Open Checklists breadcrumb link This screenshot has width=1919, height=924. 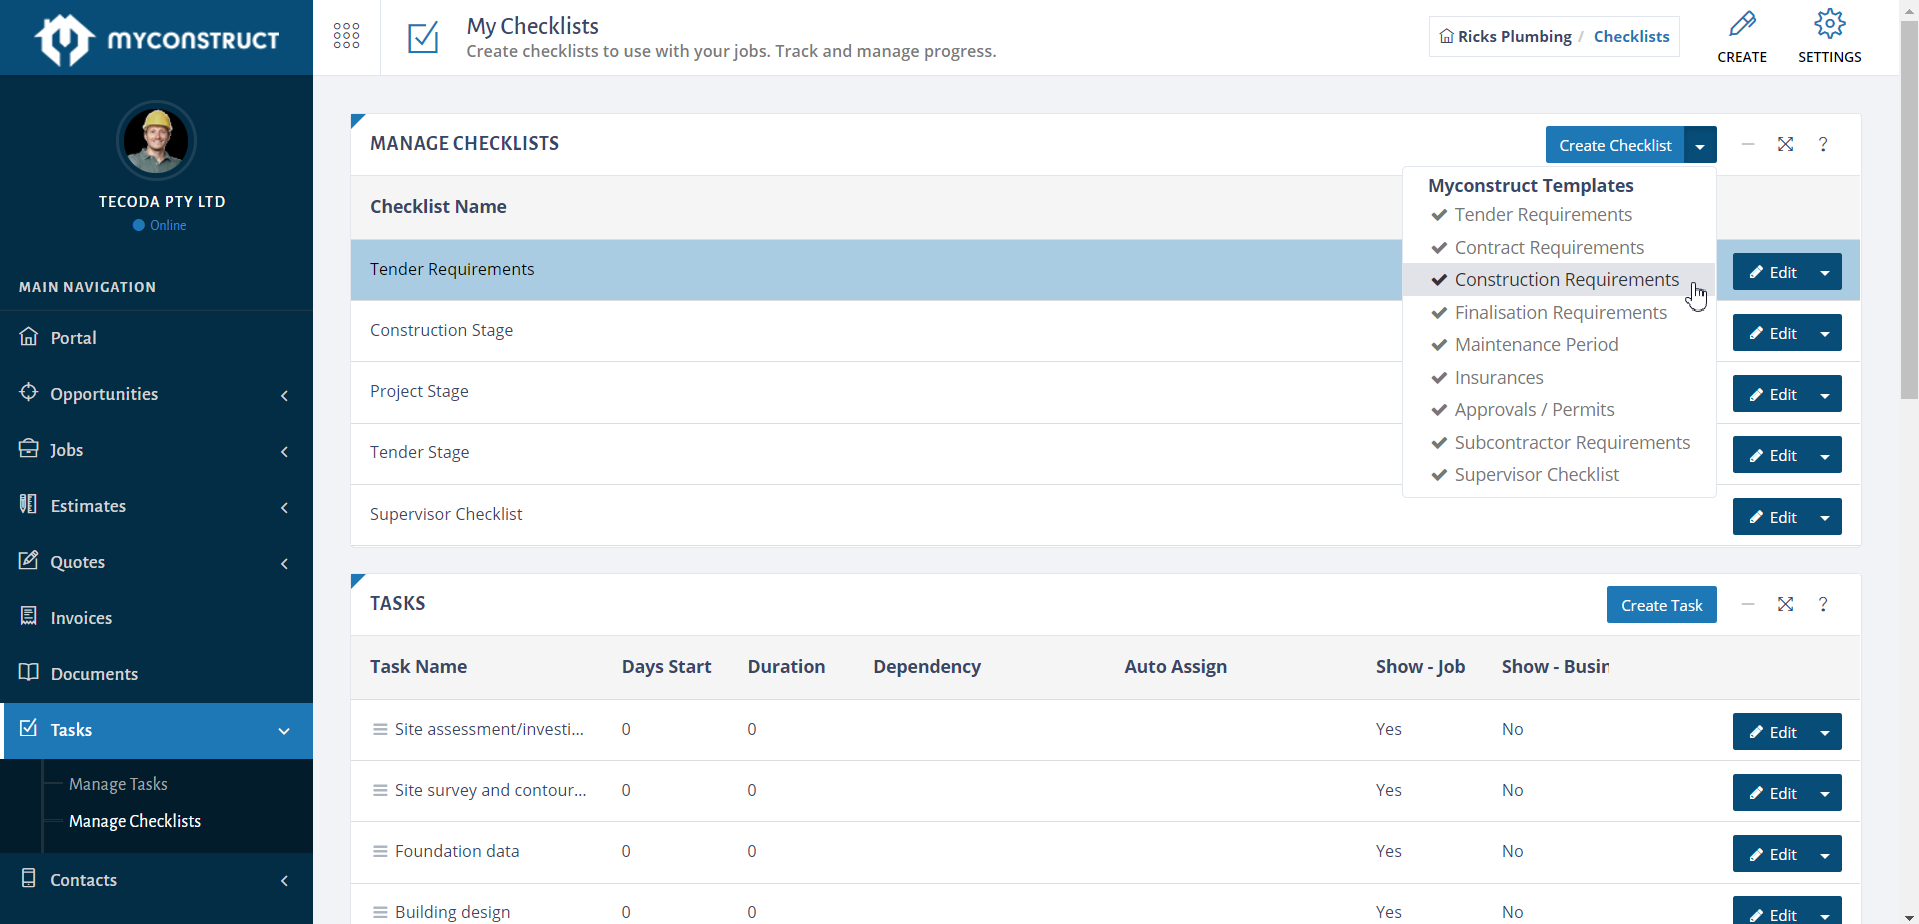click(x=1631, y=36)
